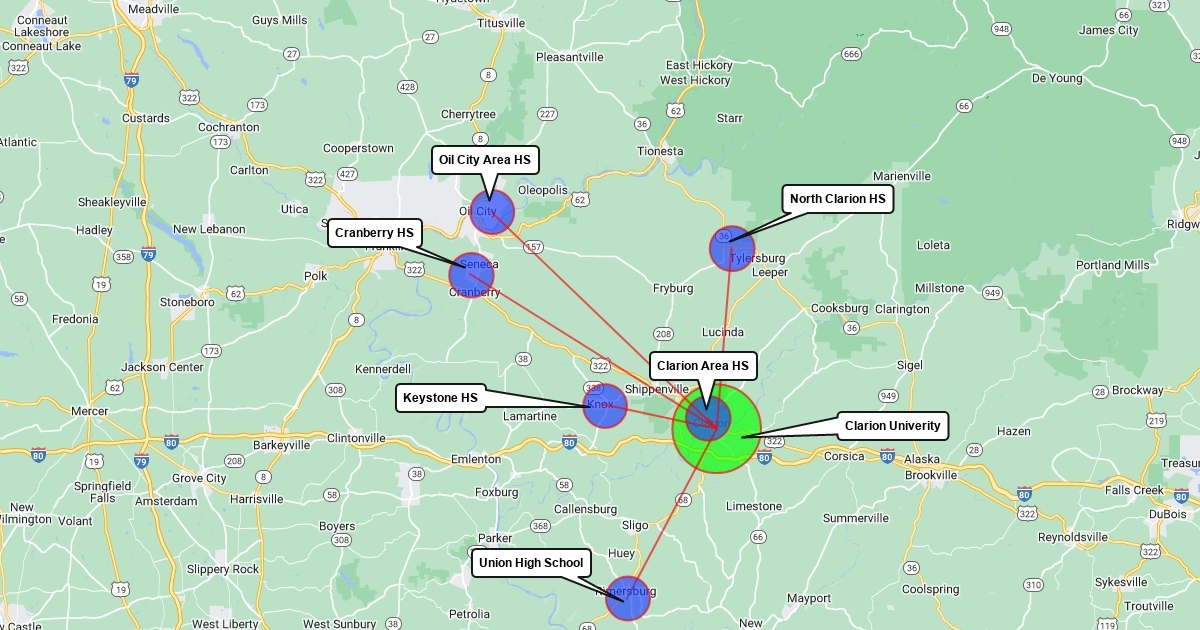Select the Keystone HS blue circle at Knox

604,406
